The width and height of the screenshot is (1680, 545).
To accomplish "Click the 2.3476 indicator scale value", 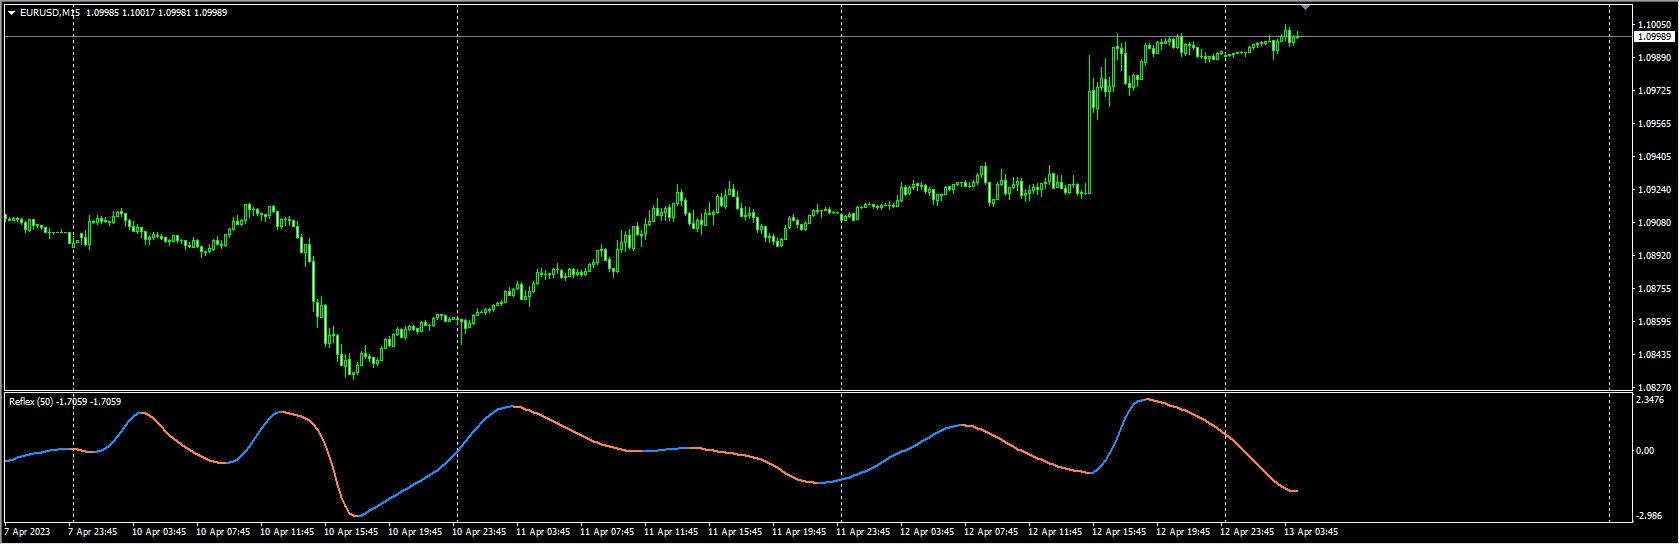I will pyautogui.click(x=1651, y=400).
